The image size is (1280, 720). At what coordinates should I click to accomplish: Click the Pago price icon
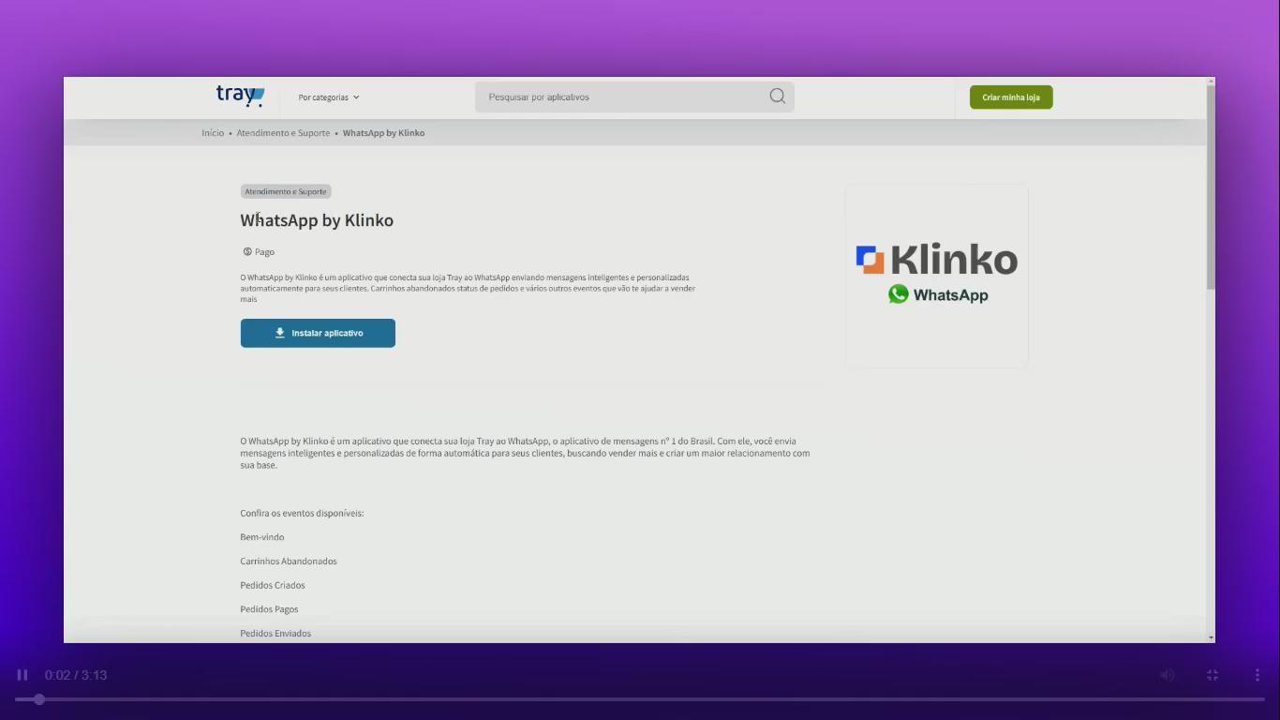[247, 252]
